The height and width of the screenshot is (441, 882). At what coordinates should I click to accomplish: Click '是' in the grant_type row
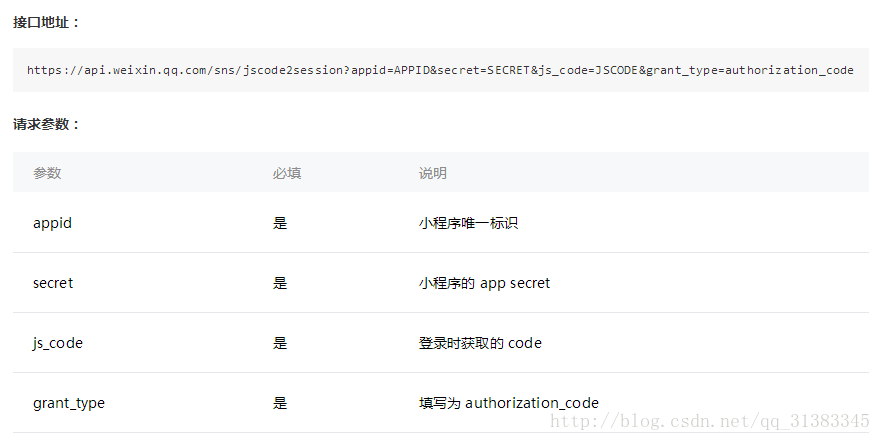[x=280, y=403]
